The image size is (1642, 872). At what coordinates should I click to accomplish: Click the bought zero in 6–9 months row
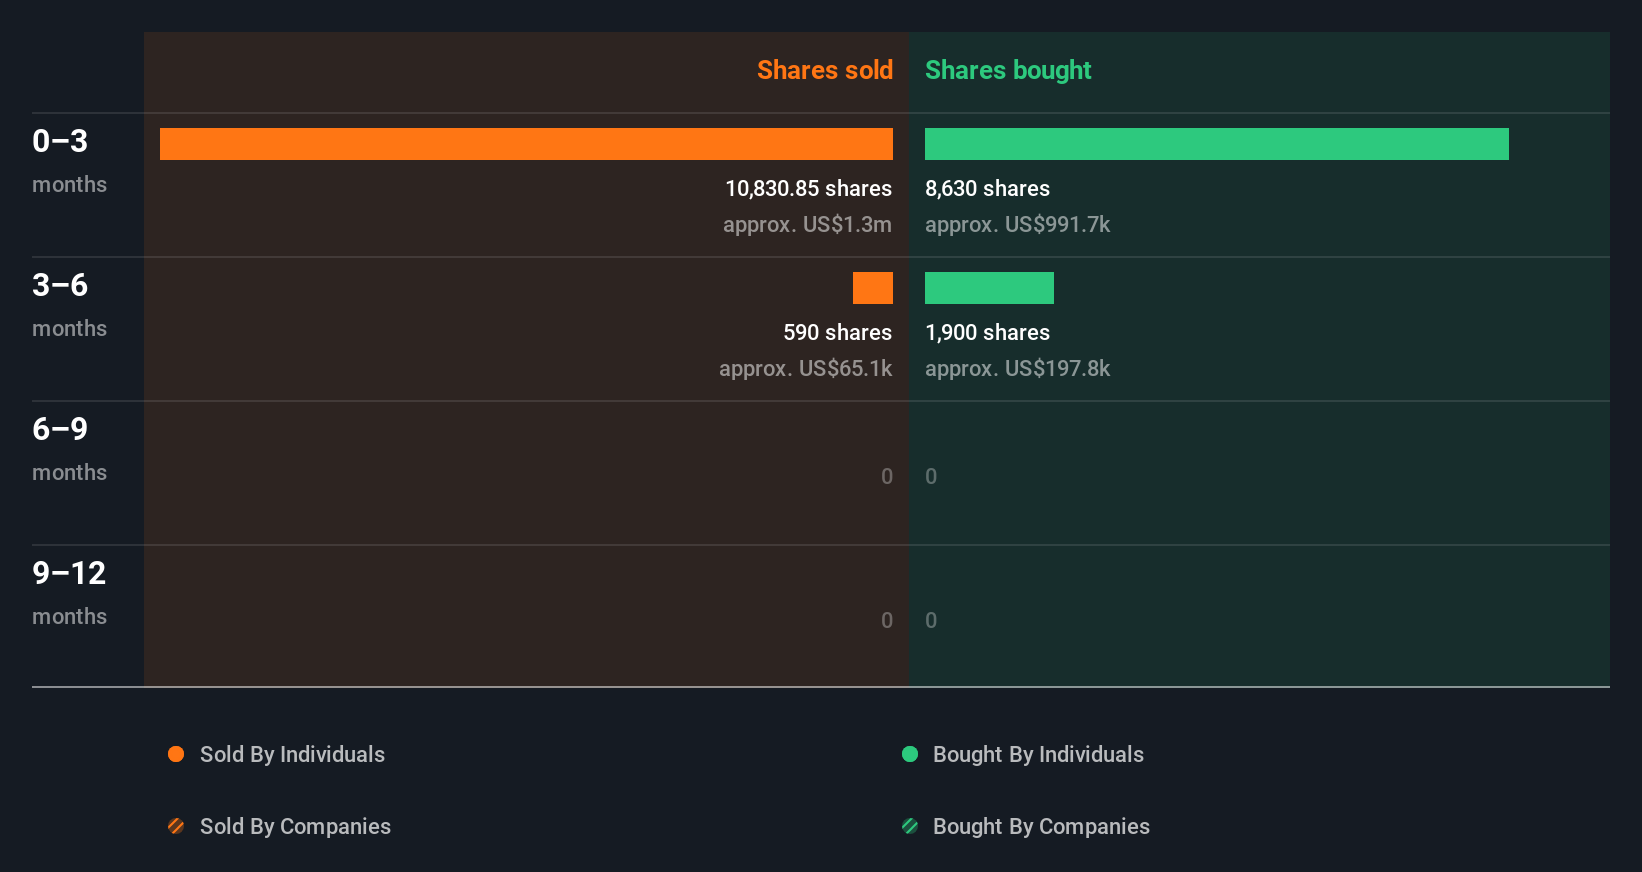pos(931,477)
